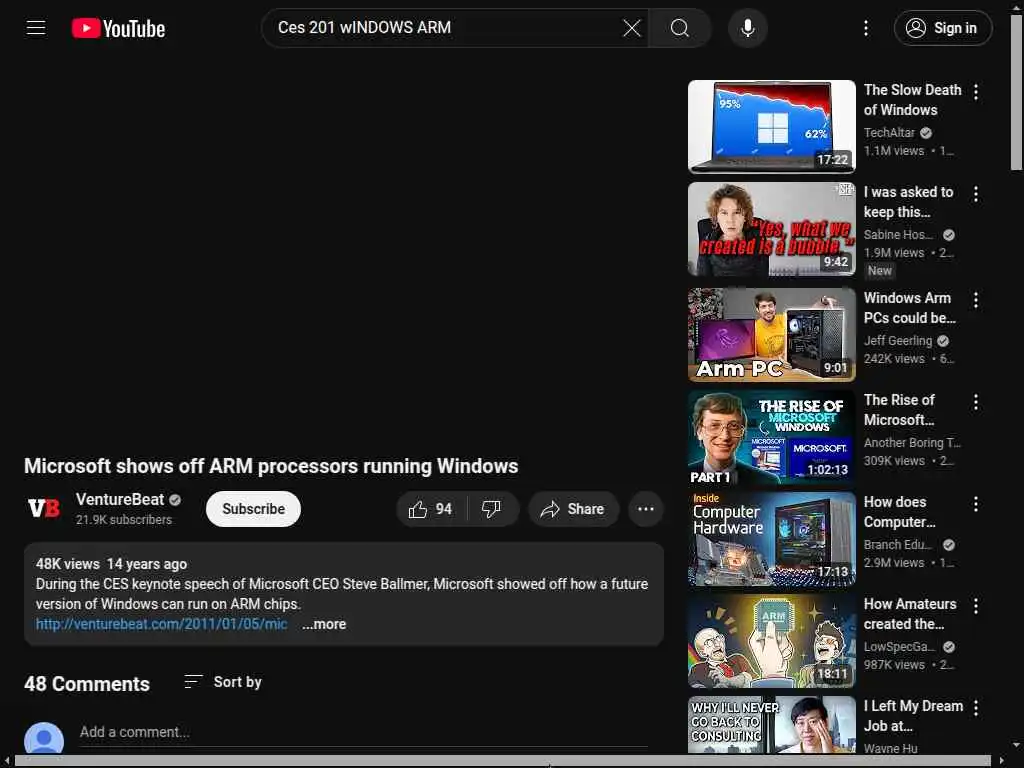
Task: Click title 'Windows Arm PCs could be...'
Action: point(910,308)
